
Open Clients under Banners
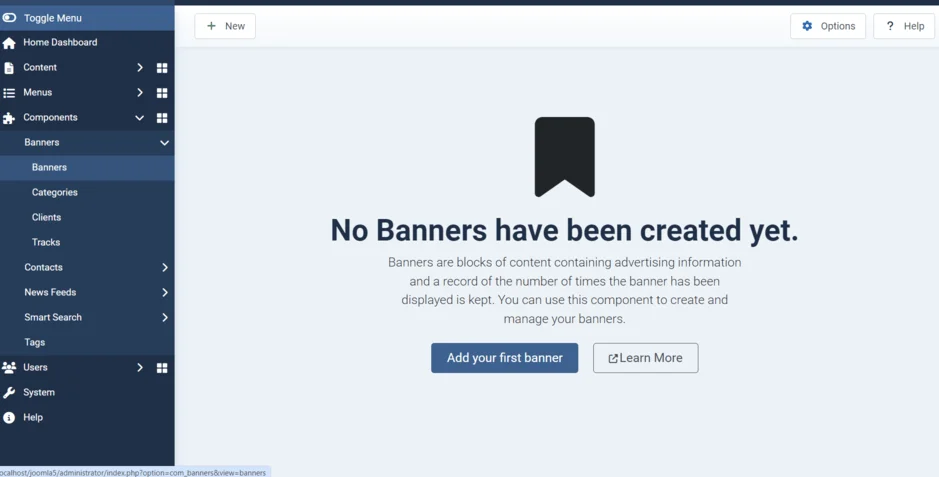(87, 218)
